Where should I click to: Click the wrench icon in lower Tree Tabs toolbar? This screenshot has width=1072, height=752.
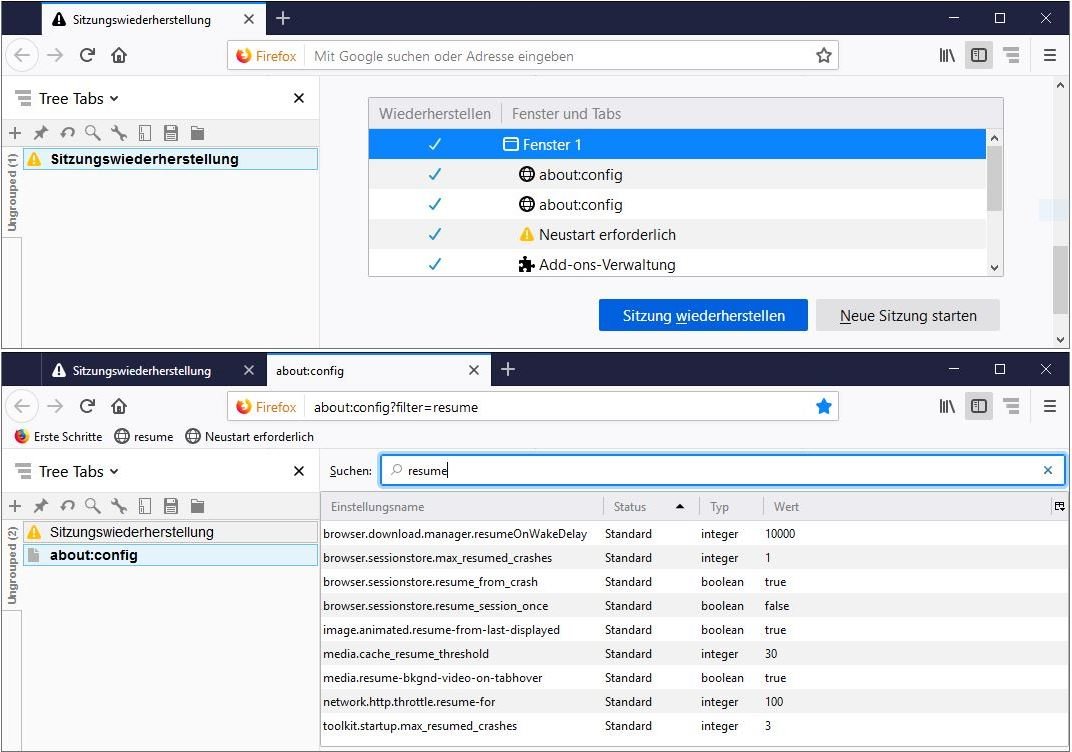(119, 506)
